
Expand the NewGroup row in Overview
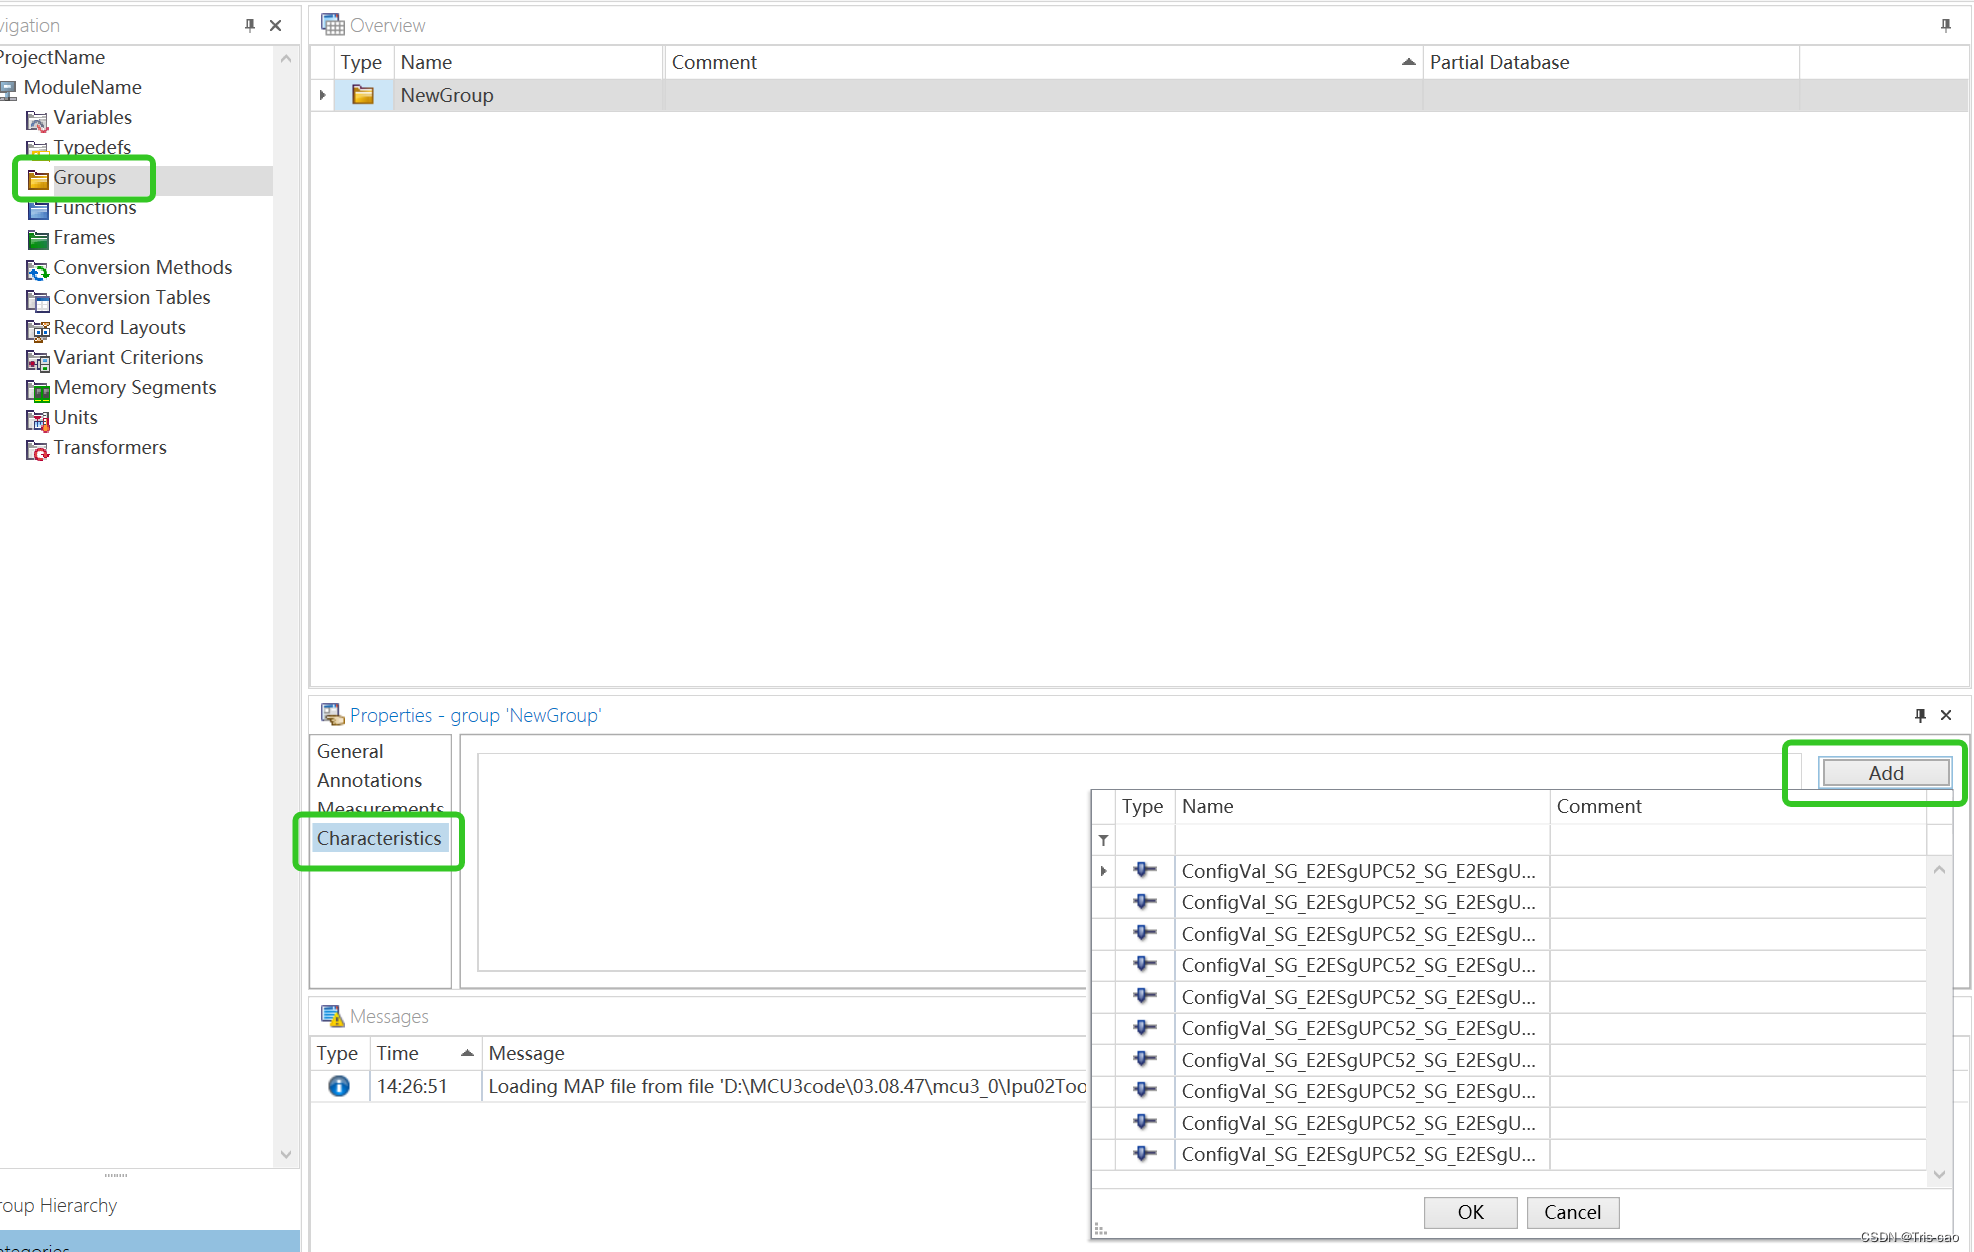pos(322,94)
